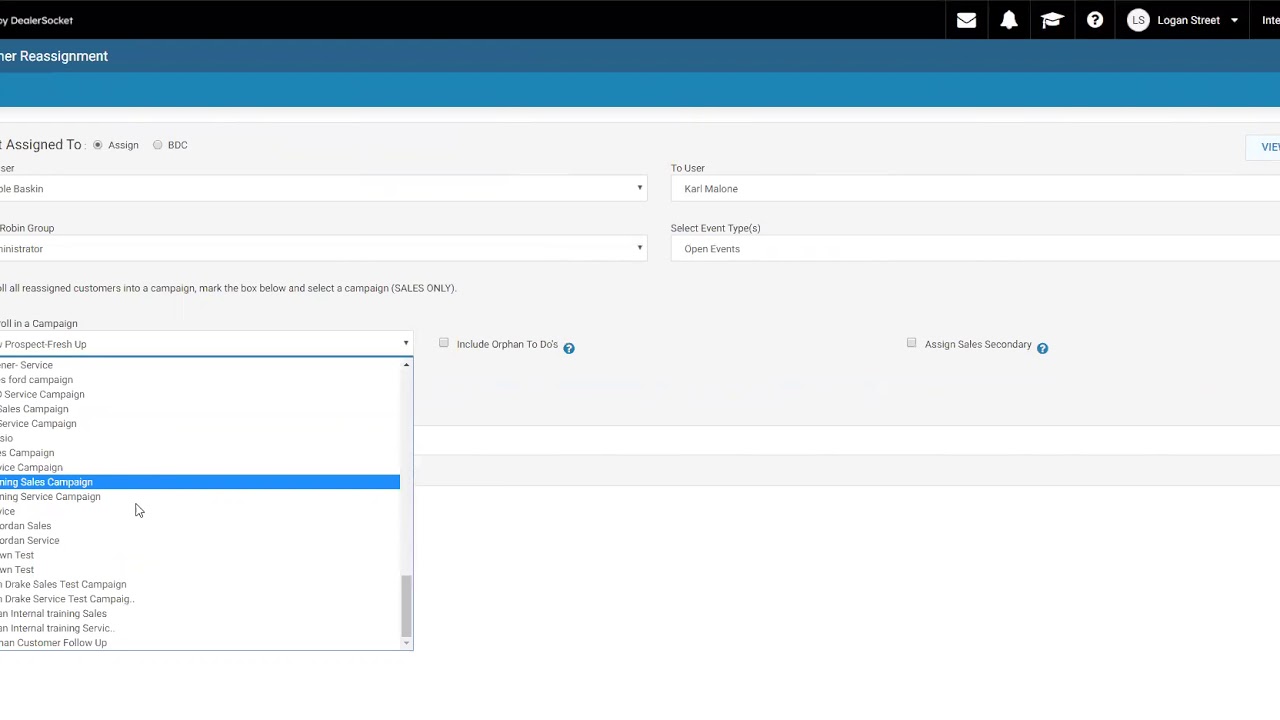Open the help question mark icon in top bar
Image resolution: width=1280 pixels, height=720 pixels.
coord(1095,20)
